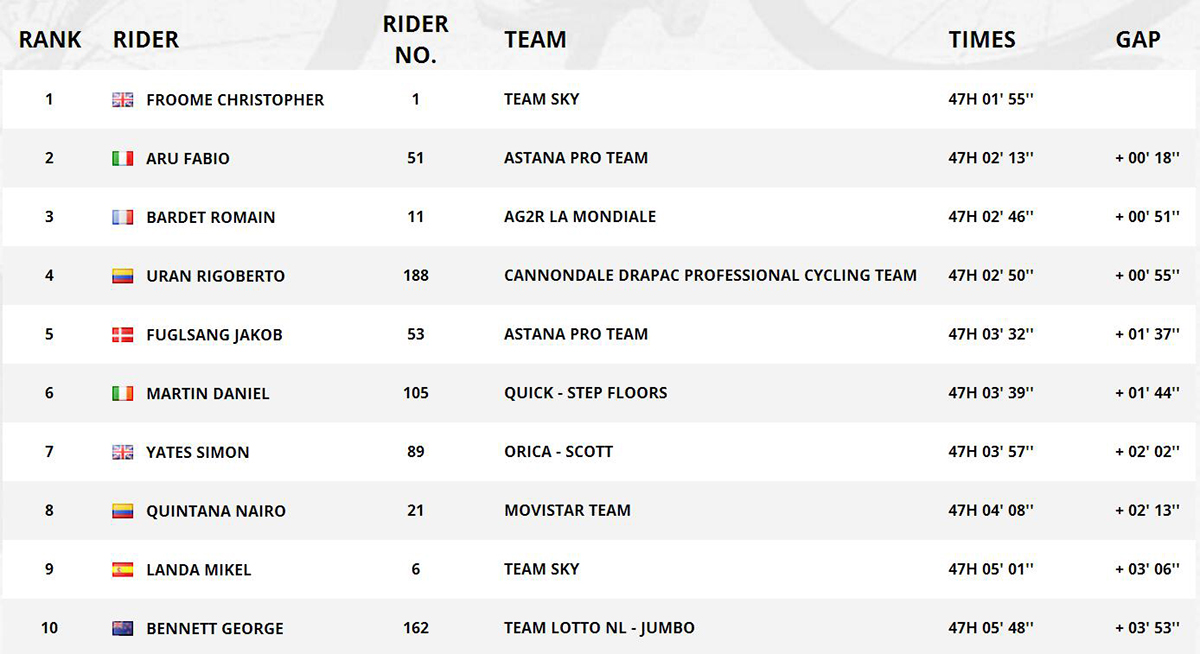Click the New Zealand flag beside Bennett George
The height and width of the screenshot is (654, 1200).
pos(123,629)
